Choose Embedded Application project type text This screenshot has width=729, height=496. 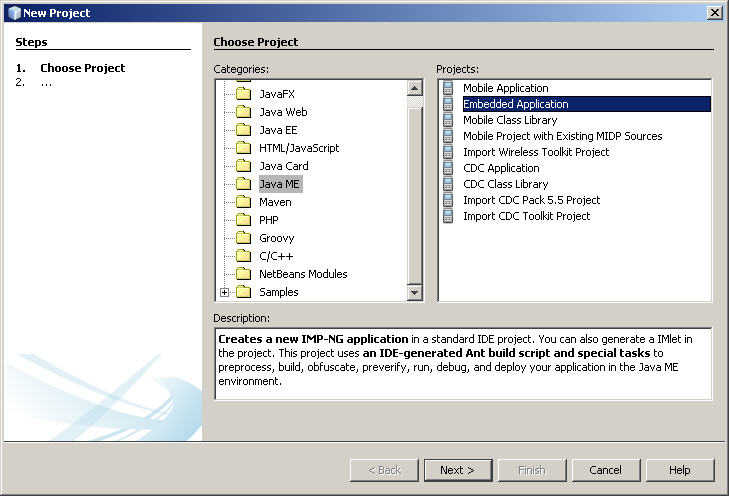[x=516, y=104]
